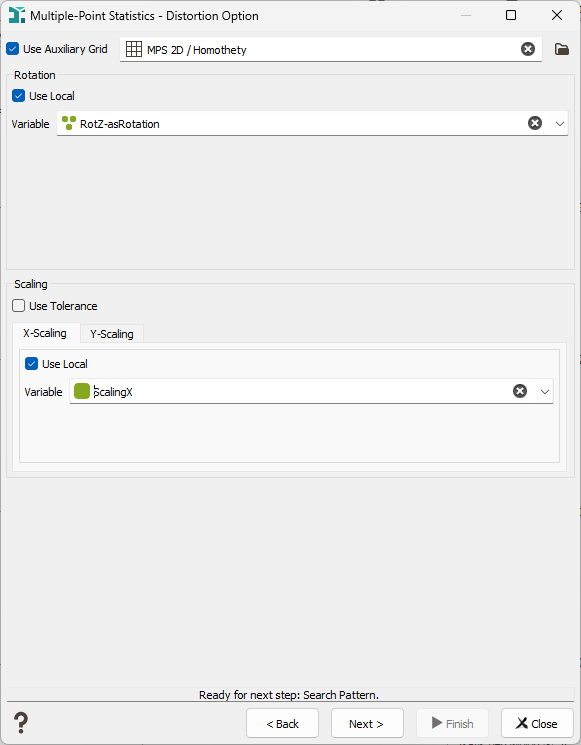Click the application logo in title bar
Screen dimensions: 581x745
[17, 15]
